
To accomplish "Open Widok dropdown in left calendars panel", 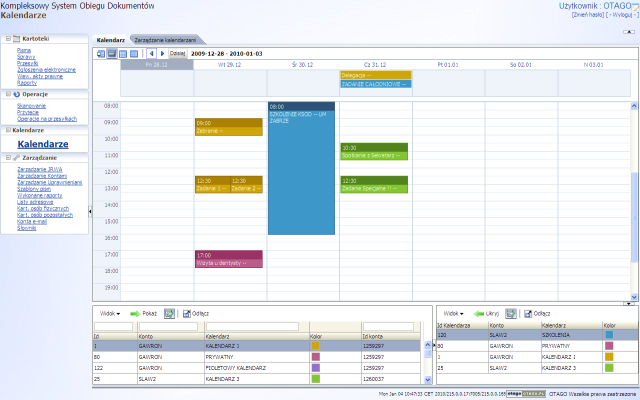I will pos(110,314).
